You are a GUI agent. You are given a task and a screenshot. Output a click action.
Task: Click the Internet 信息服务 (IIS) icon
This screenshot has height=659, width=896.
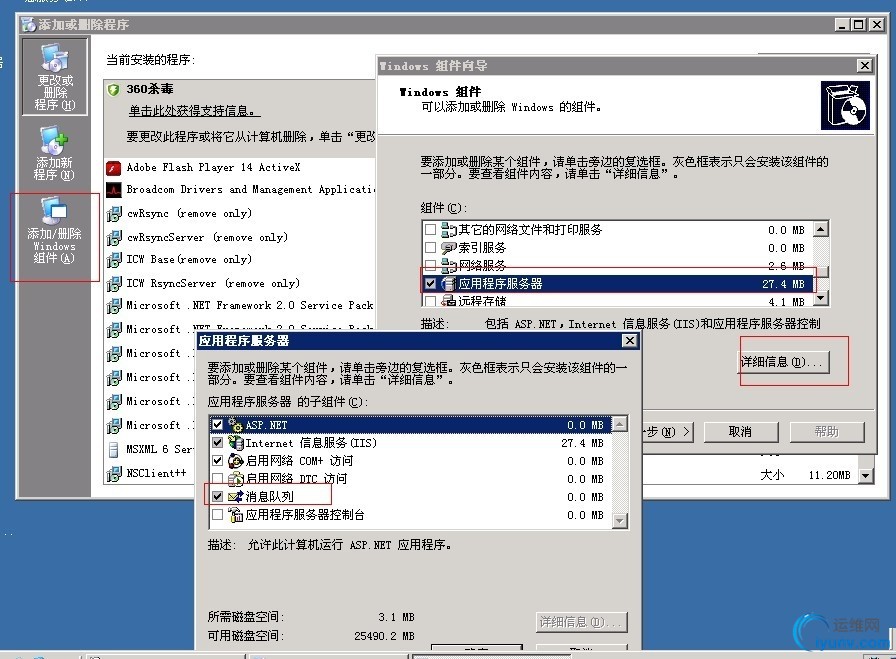(x=235, y=442)
